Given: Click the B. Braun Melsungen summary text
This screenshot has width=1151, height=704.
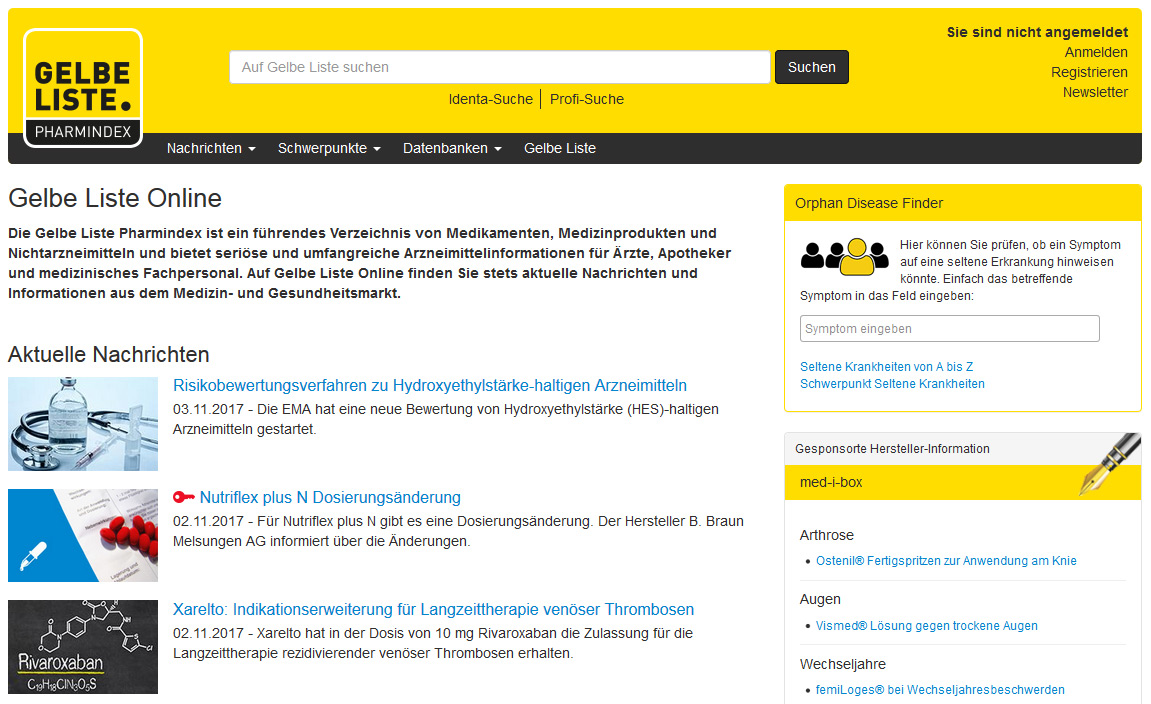Looking at the screenshot, I should pos(458,531).
